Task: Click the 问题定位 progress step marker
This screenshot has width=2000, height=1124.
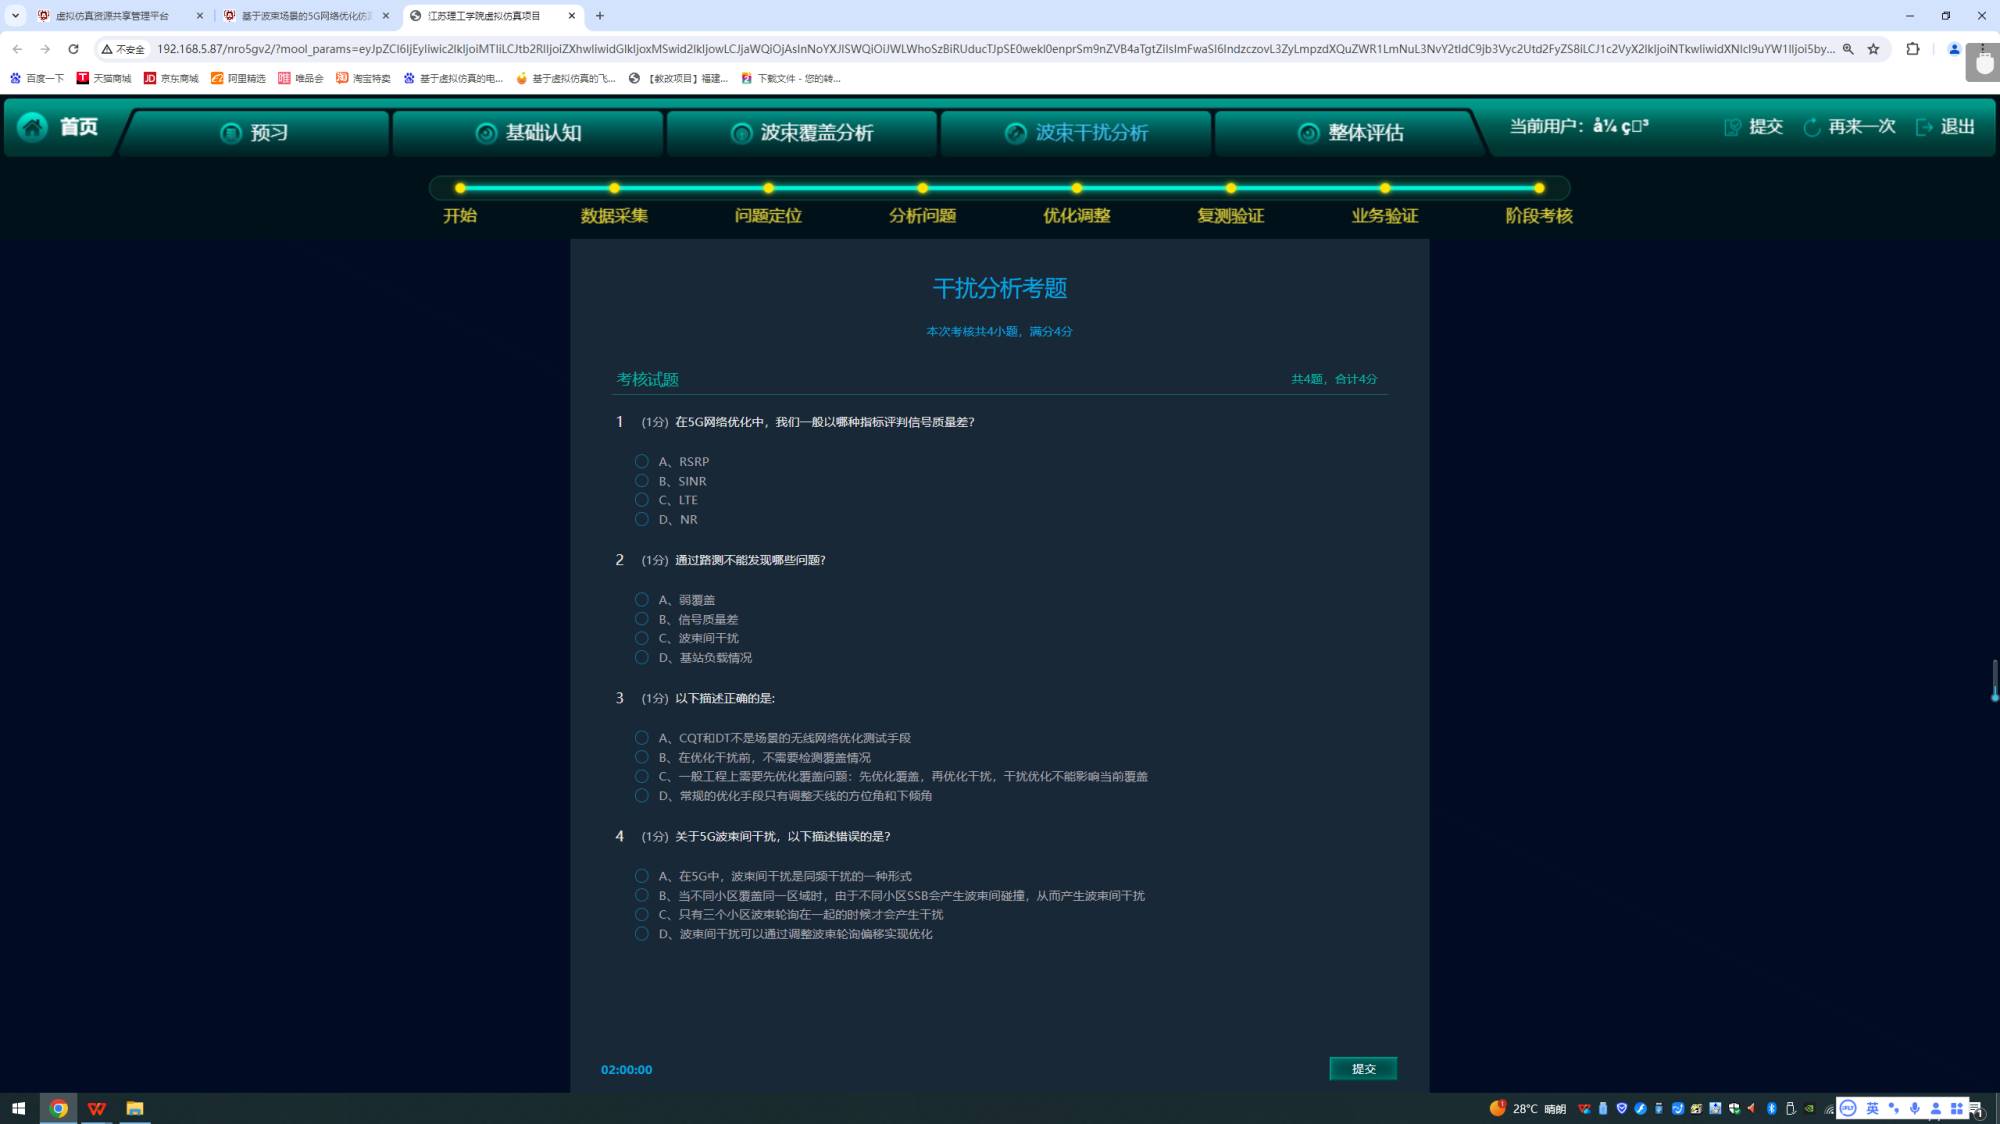Action: [x=768, y=188]
